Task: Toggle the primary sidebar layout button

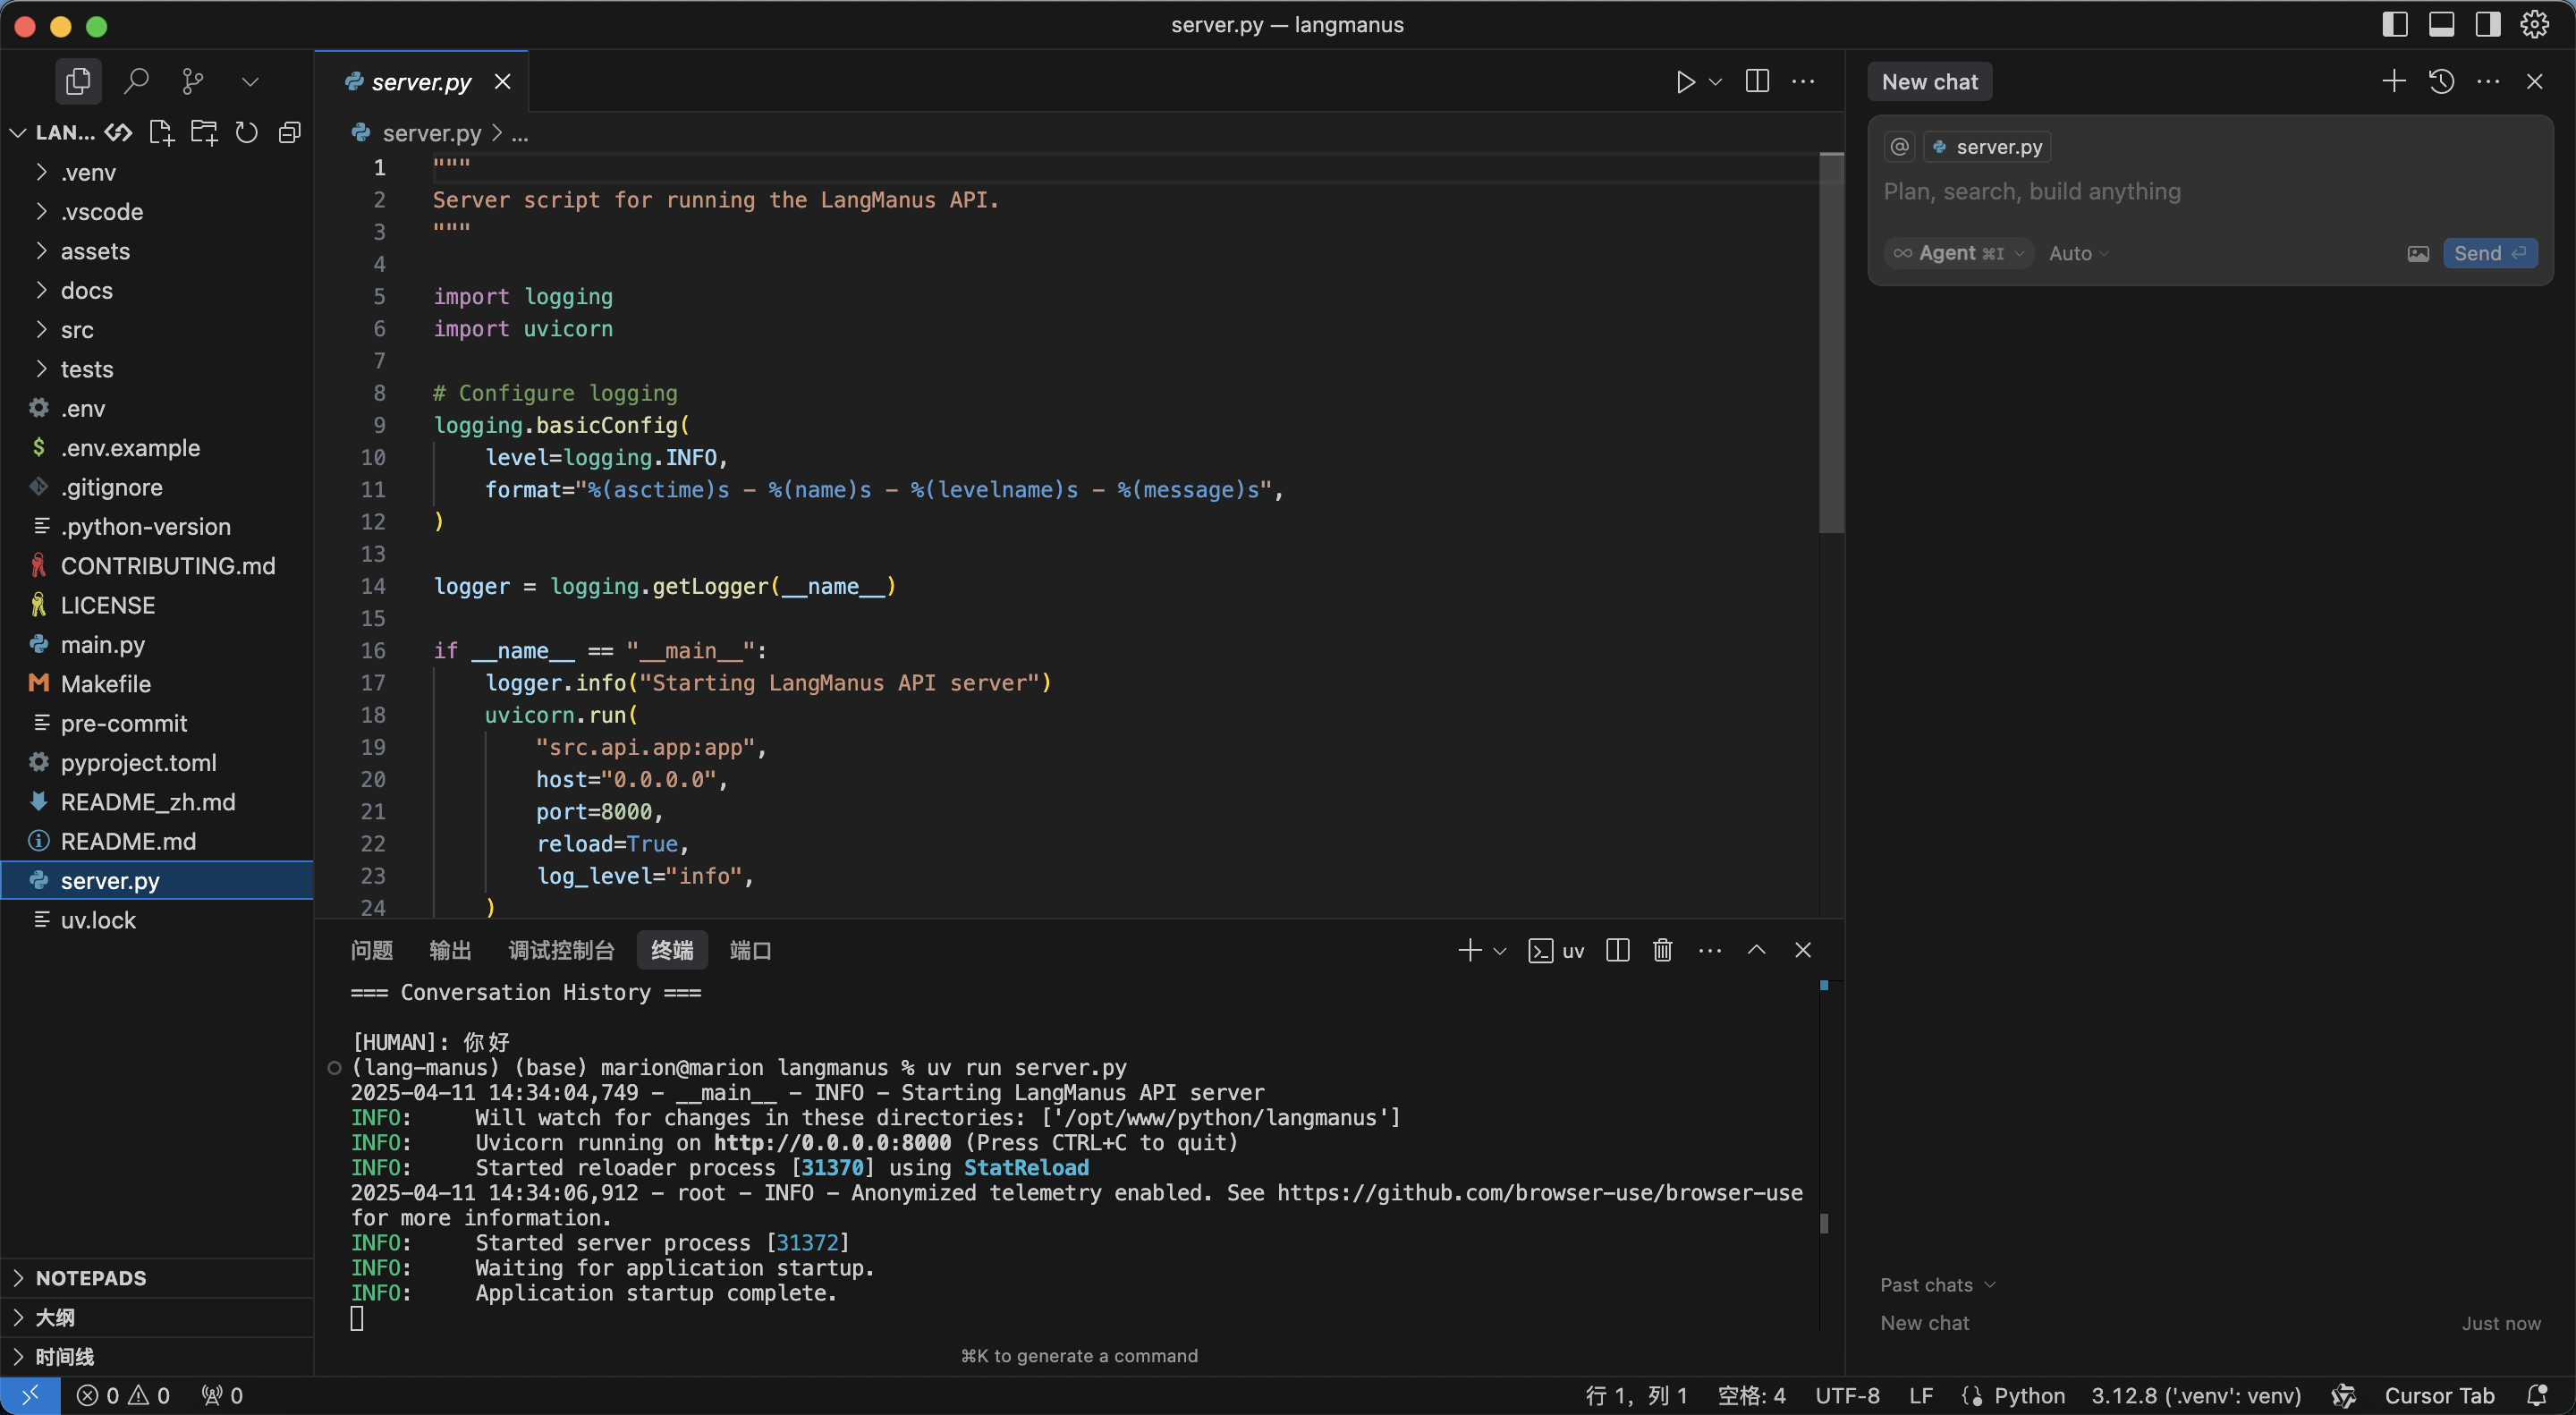Action: point(2395,24)
